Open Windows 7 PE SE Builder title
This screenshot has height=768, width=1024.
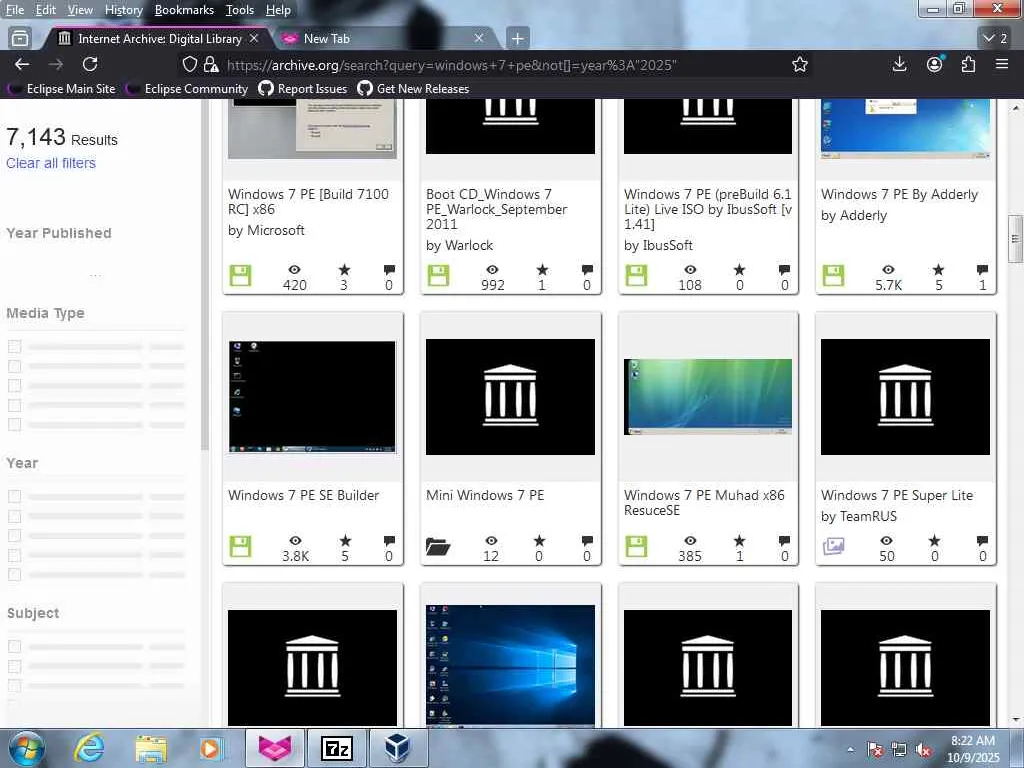(x=304, y=495)
